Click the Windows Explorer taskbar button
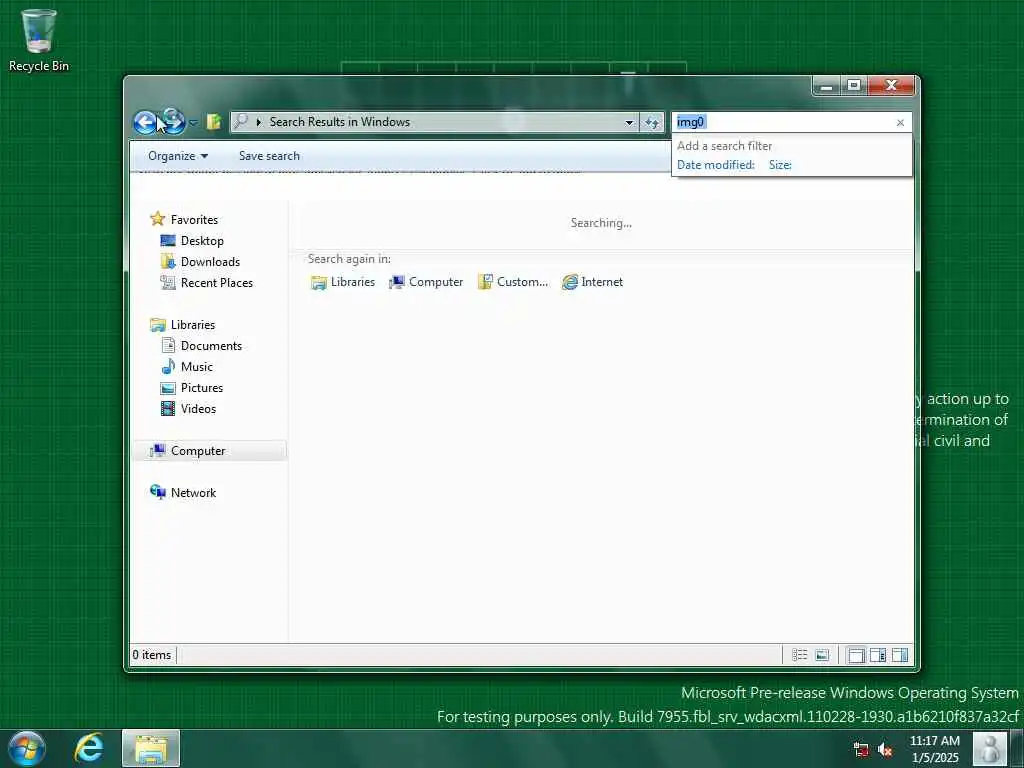 (x=151, y=748)
